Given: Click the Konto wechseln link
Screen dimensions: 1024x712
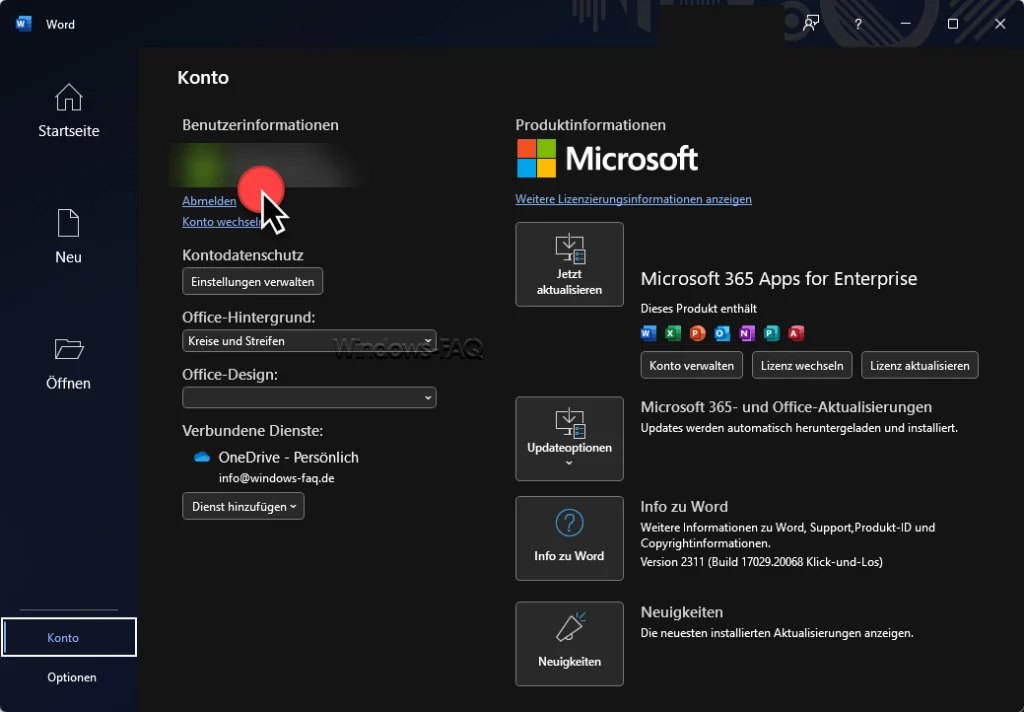Looking at the screenshot, I should (x=222, y=221).
